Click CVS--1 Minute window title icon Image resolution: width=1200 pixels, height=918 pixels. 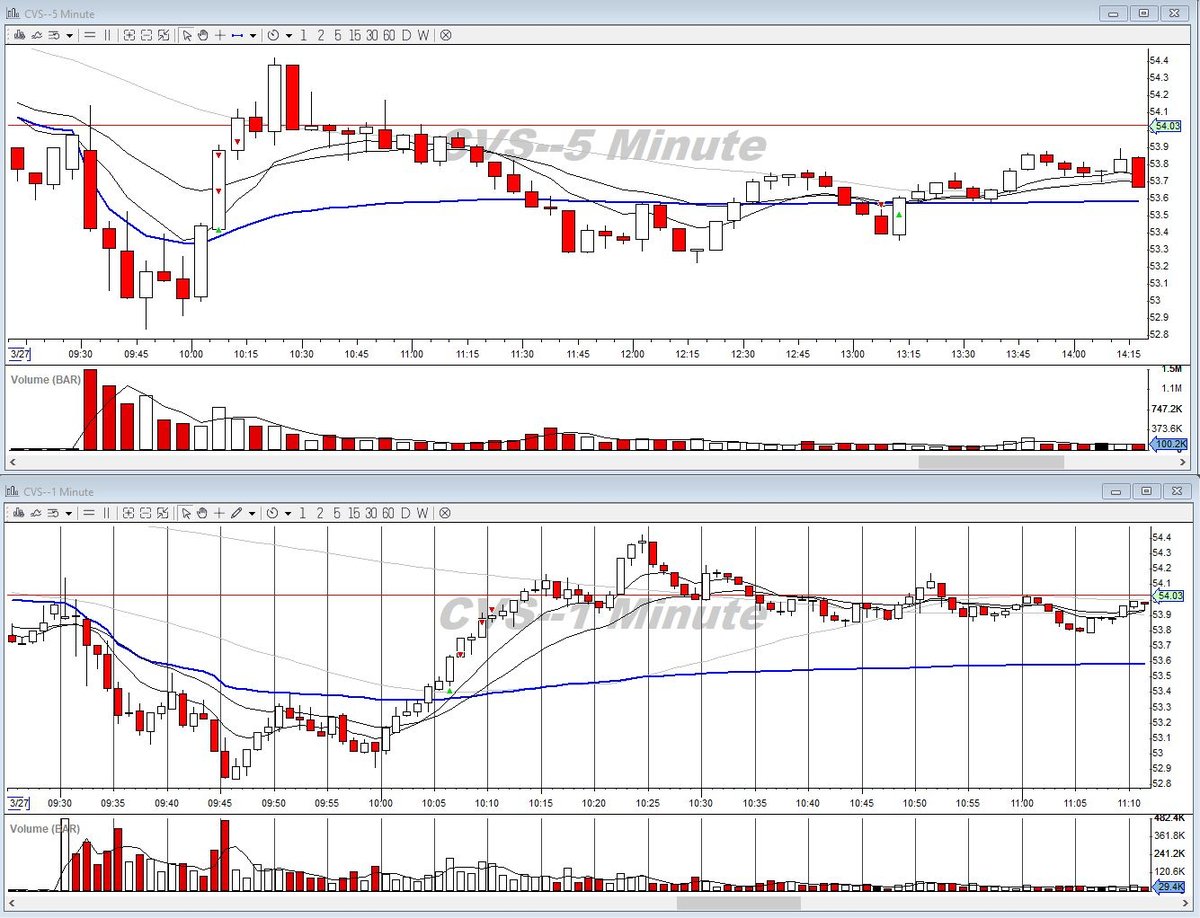coord(12,491)
